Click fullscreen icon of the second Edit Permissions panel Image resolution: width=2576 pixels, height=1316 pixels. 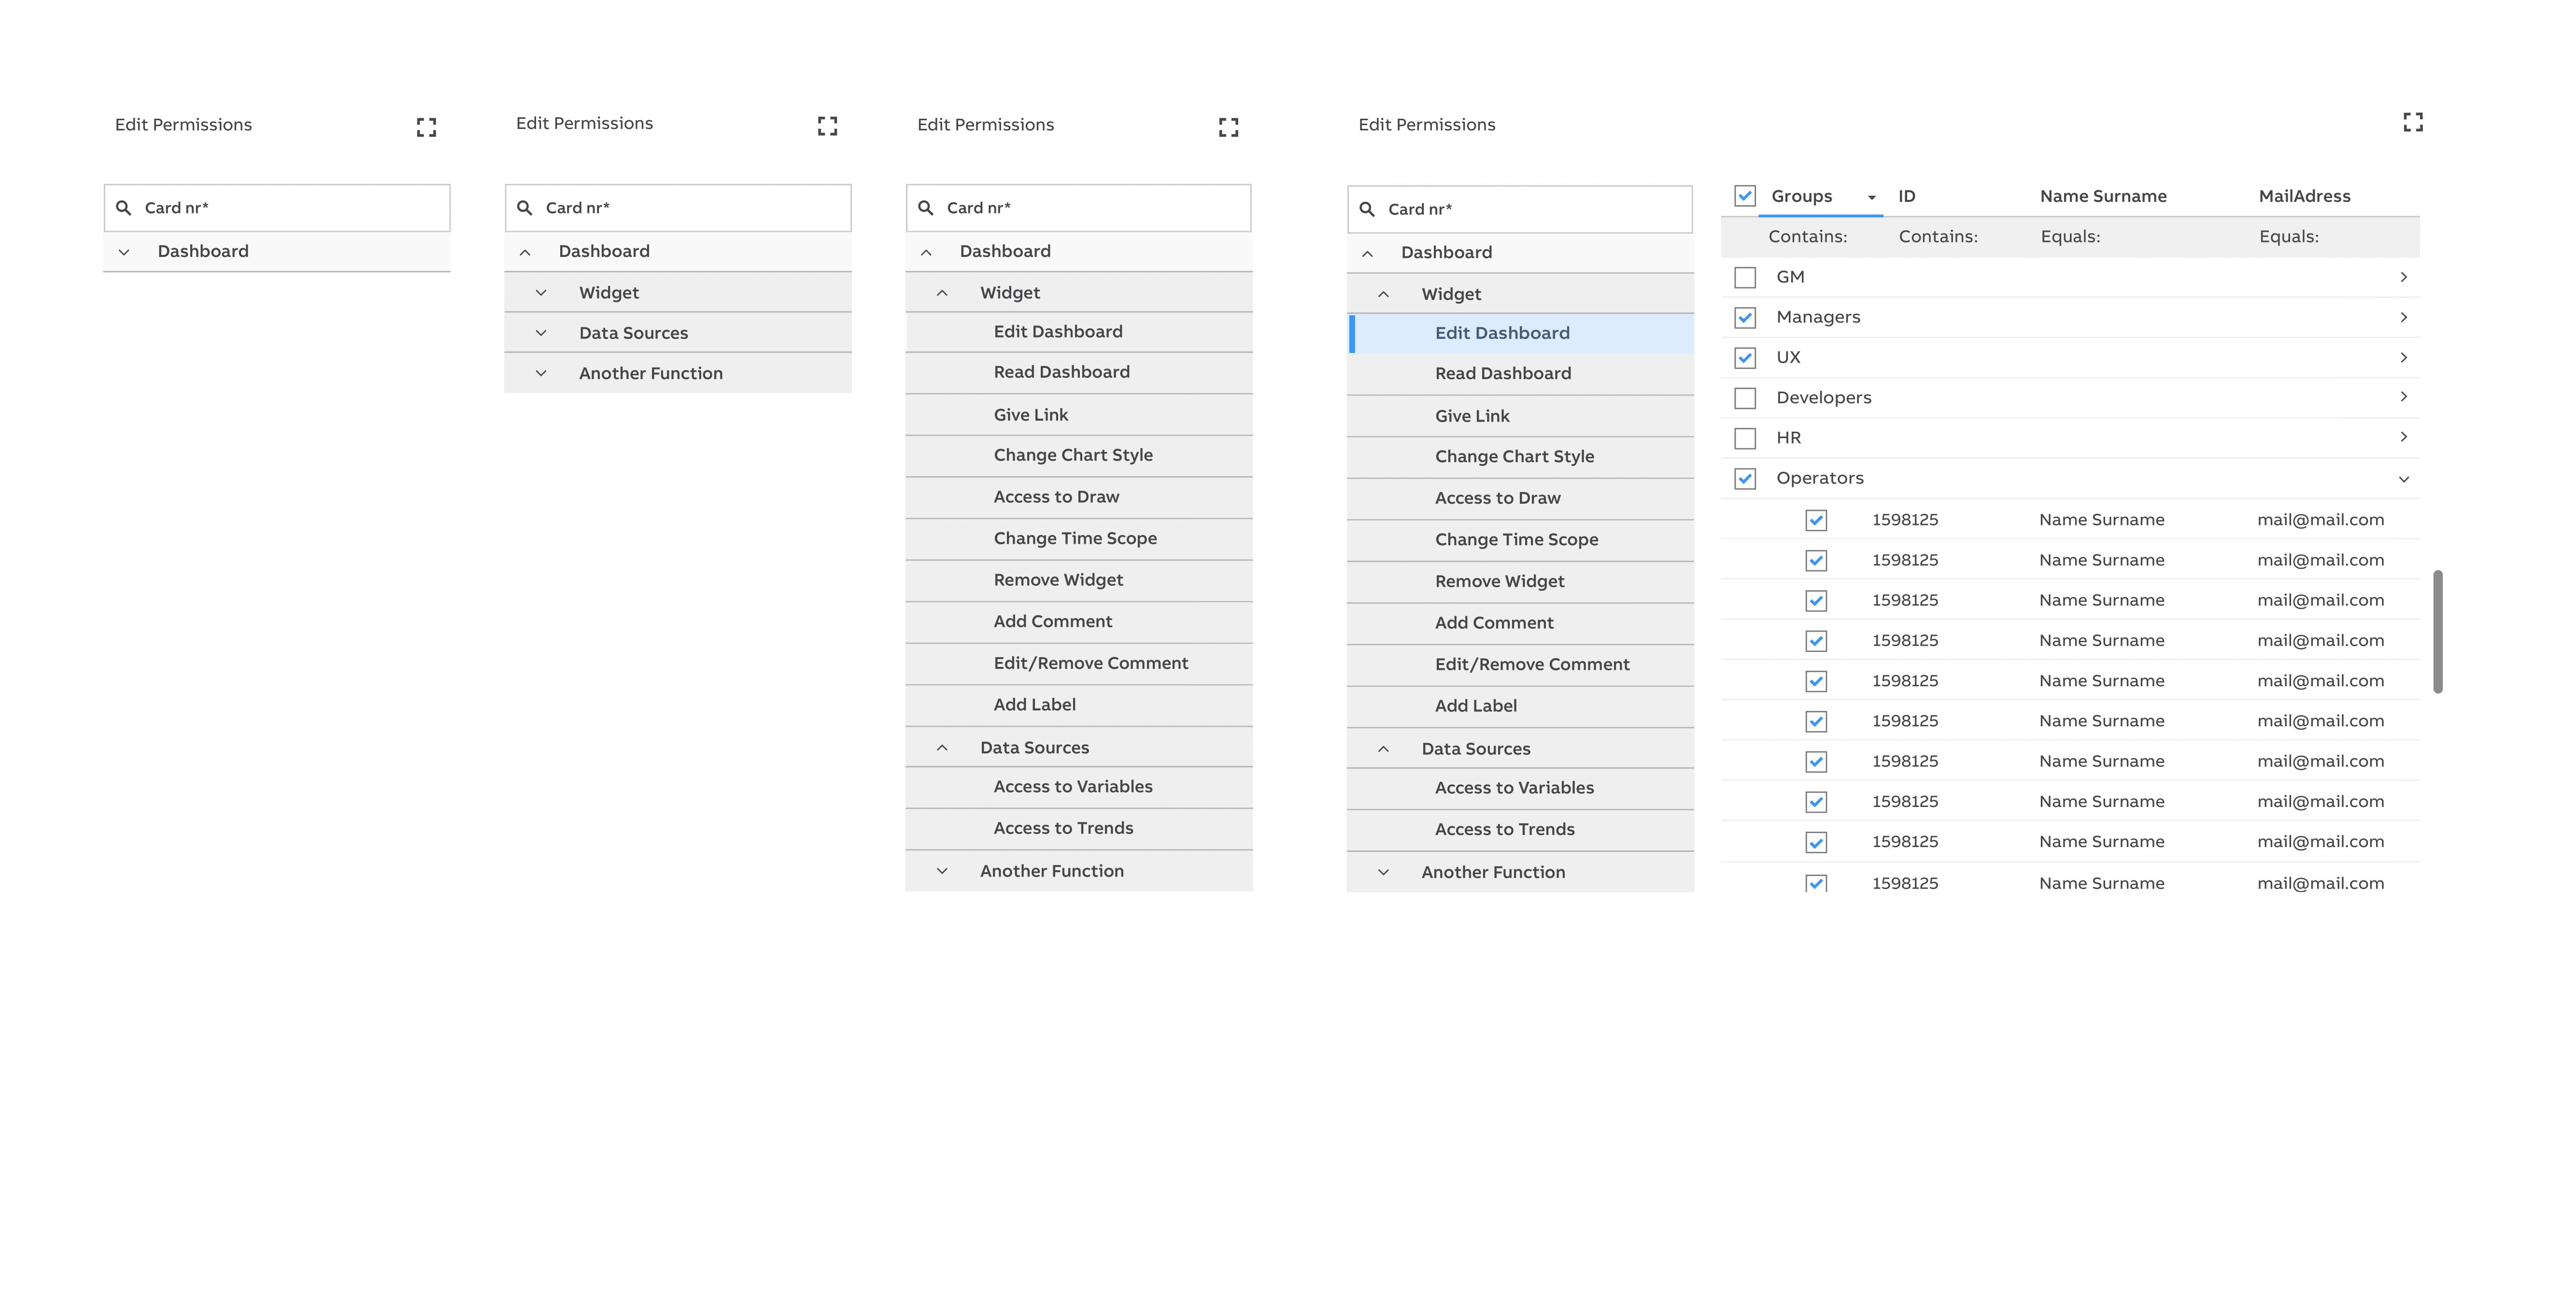pyautogui.click(x=827, y=126)
